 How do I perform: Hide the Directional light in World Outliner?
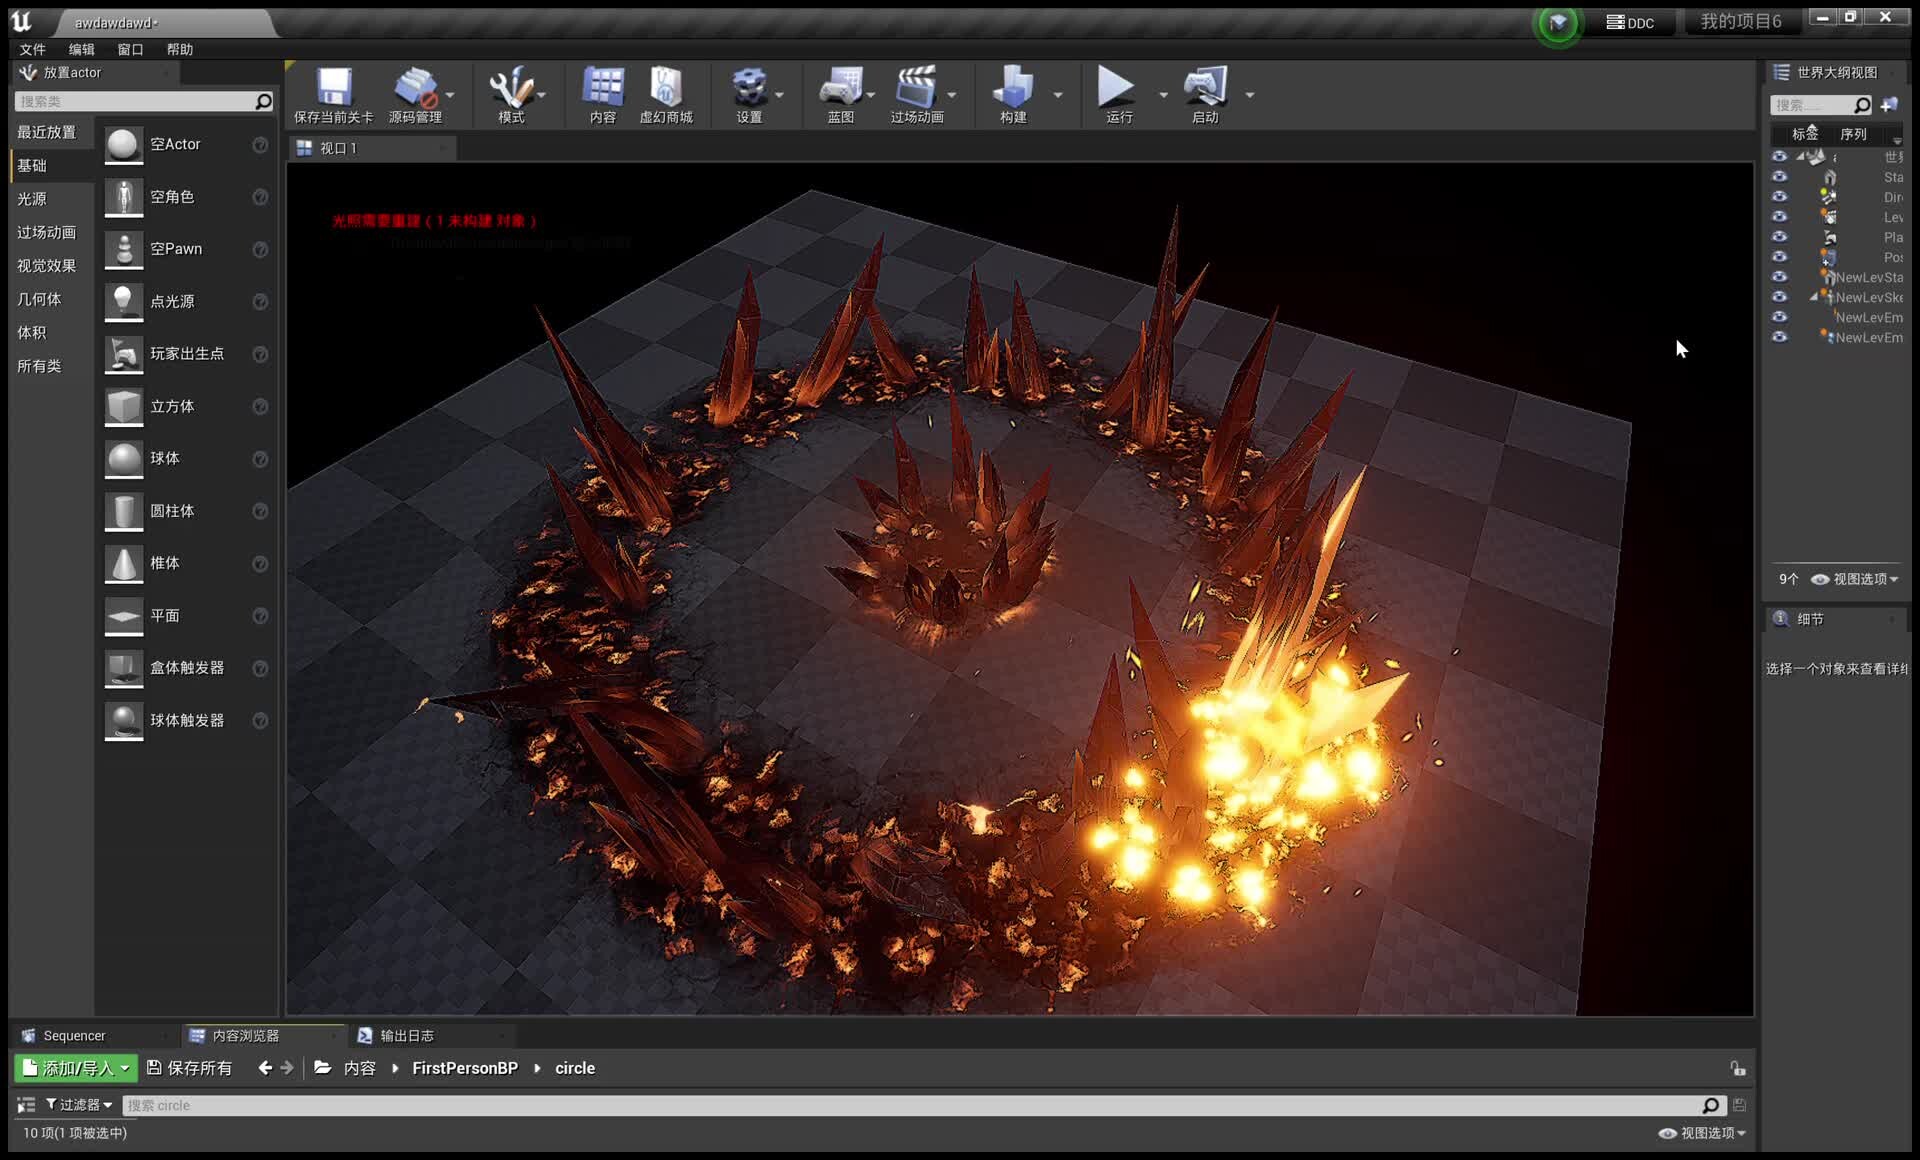(1779, 197)
